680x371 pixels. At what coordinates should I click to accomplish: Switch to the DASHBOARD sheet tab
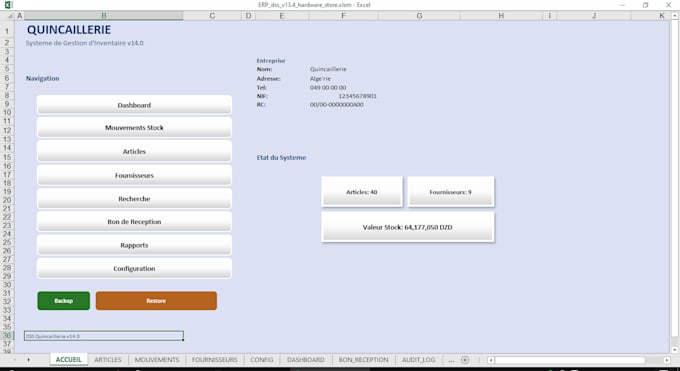(306, 360)
